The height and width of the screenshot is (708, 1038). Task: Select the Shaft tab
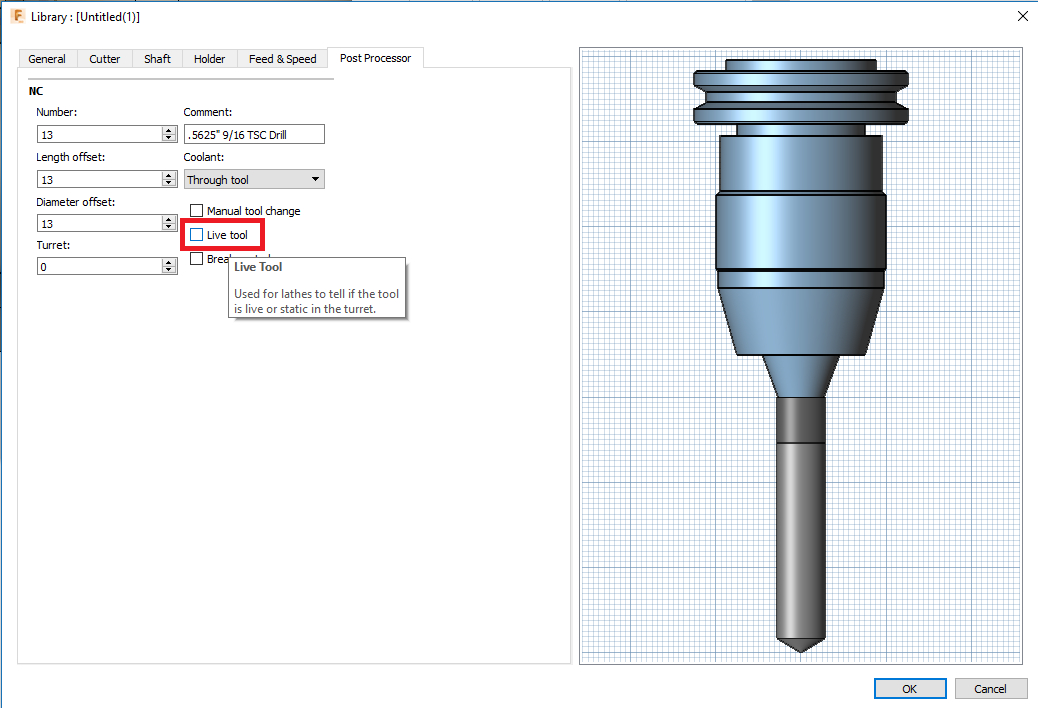point(156,58)
